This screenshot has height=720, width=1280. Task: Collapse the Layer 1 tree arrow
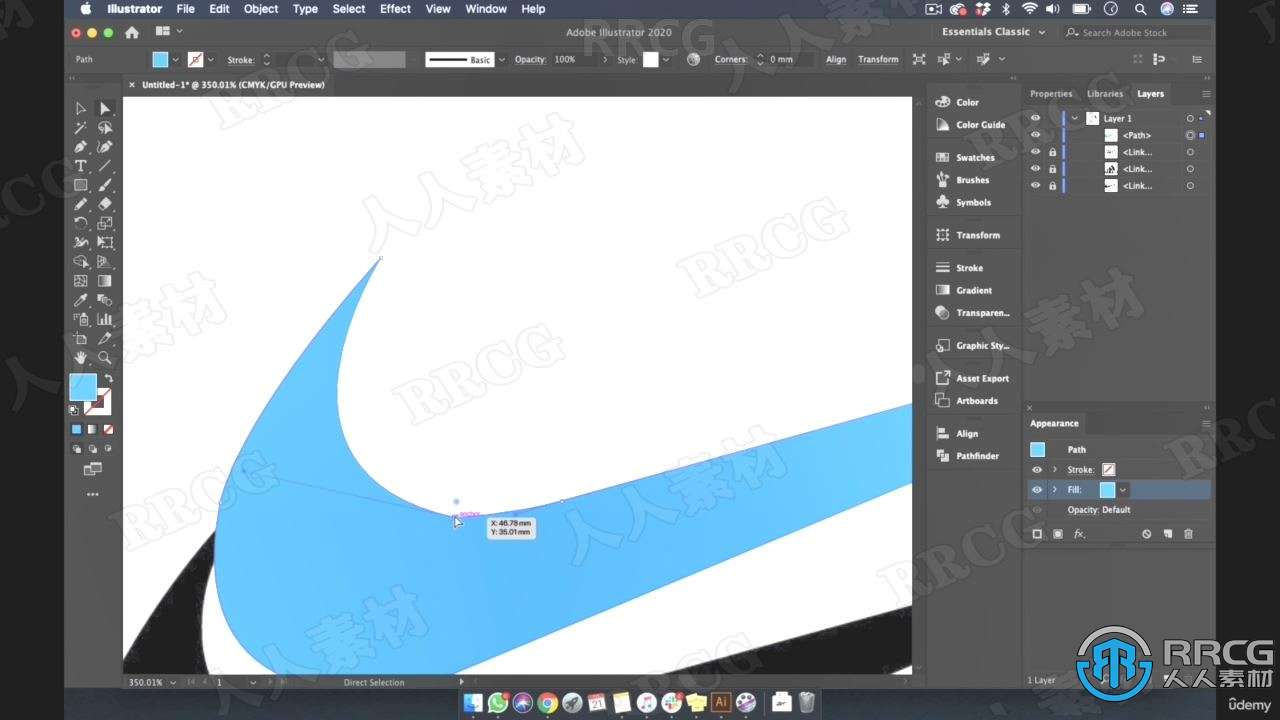click(x=1075, y=118)
